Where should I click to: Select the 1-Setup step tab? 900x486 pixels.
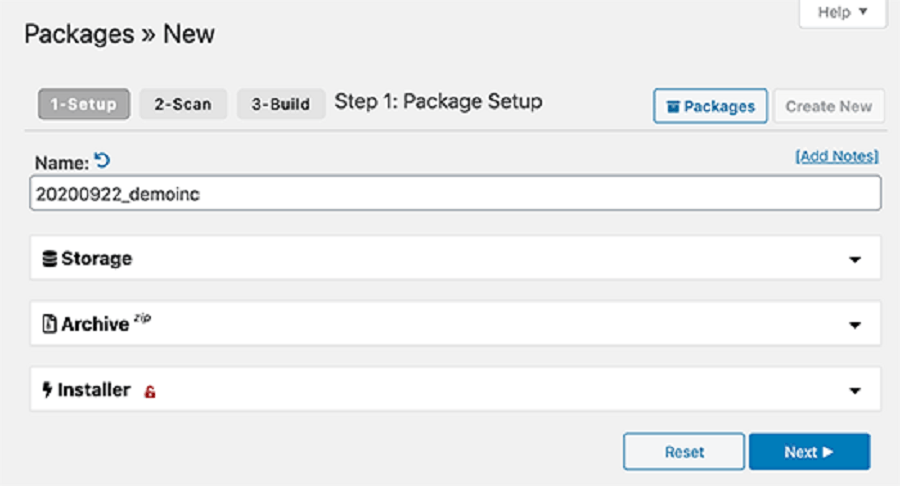click(84, 104)
